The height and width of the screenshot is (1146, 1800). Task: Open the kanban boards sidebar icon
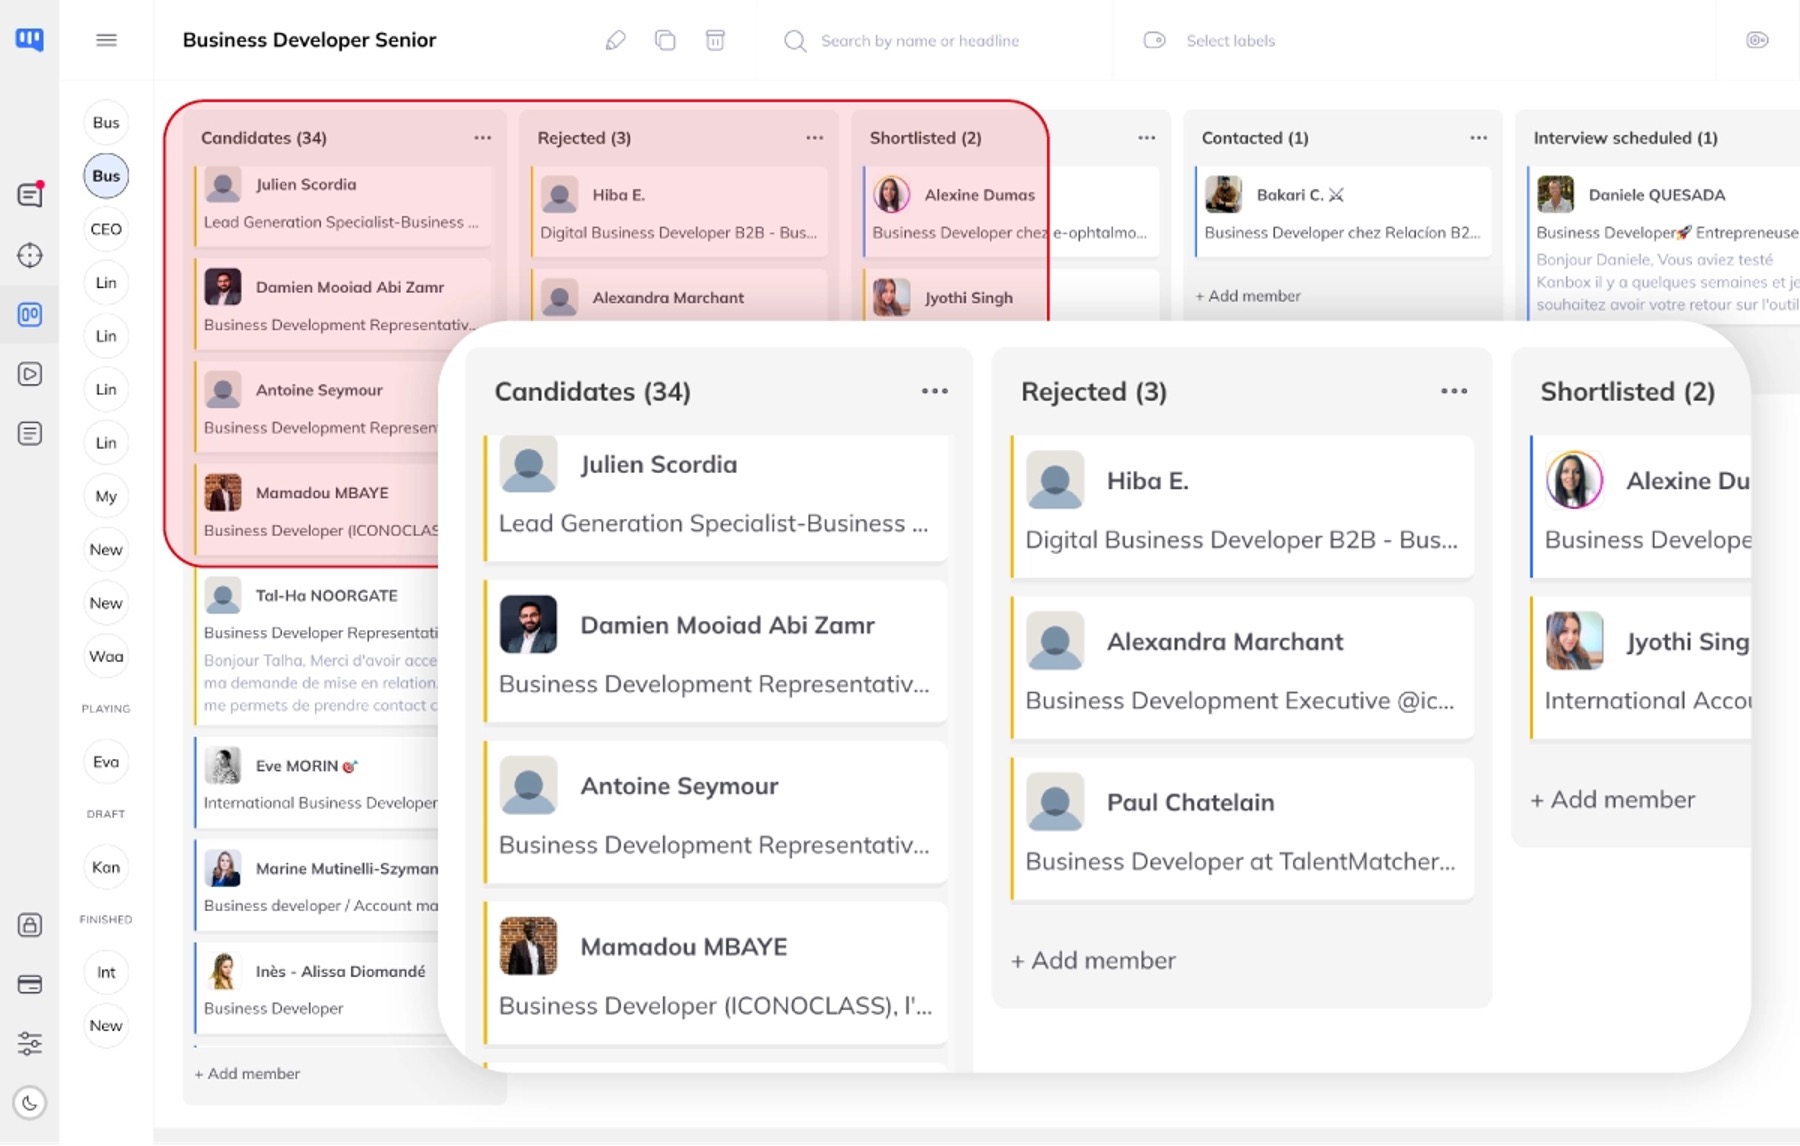[30, 315]
